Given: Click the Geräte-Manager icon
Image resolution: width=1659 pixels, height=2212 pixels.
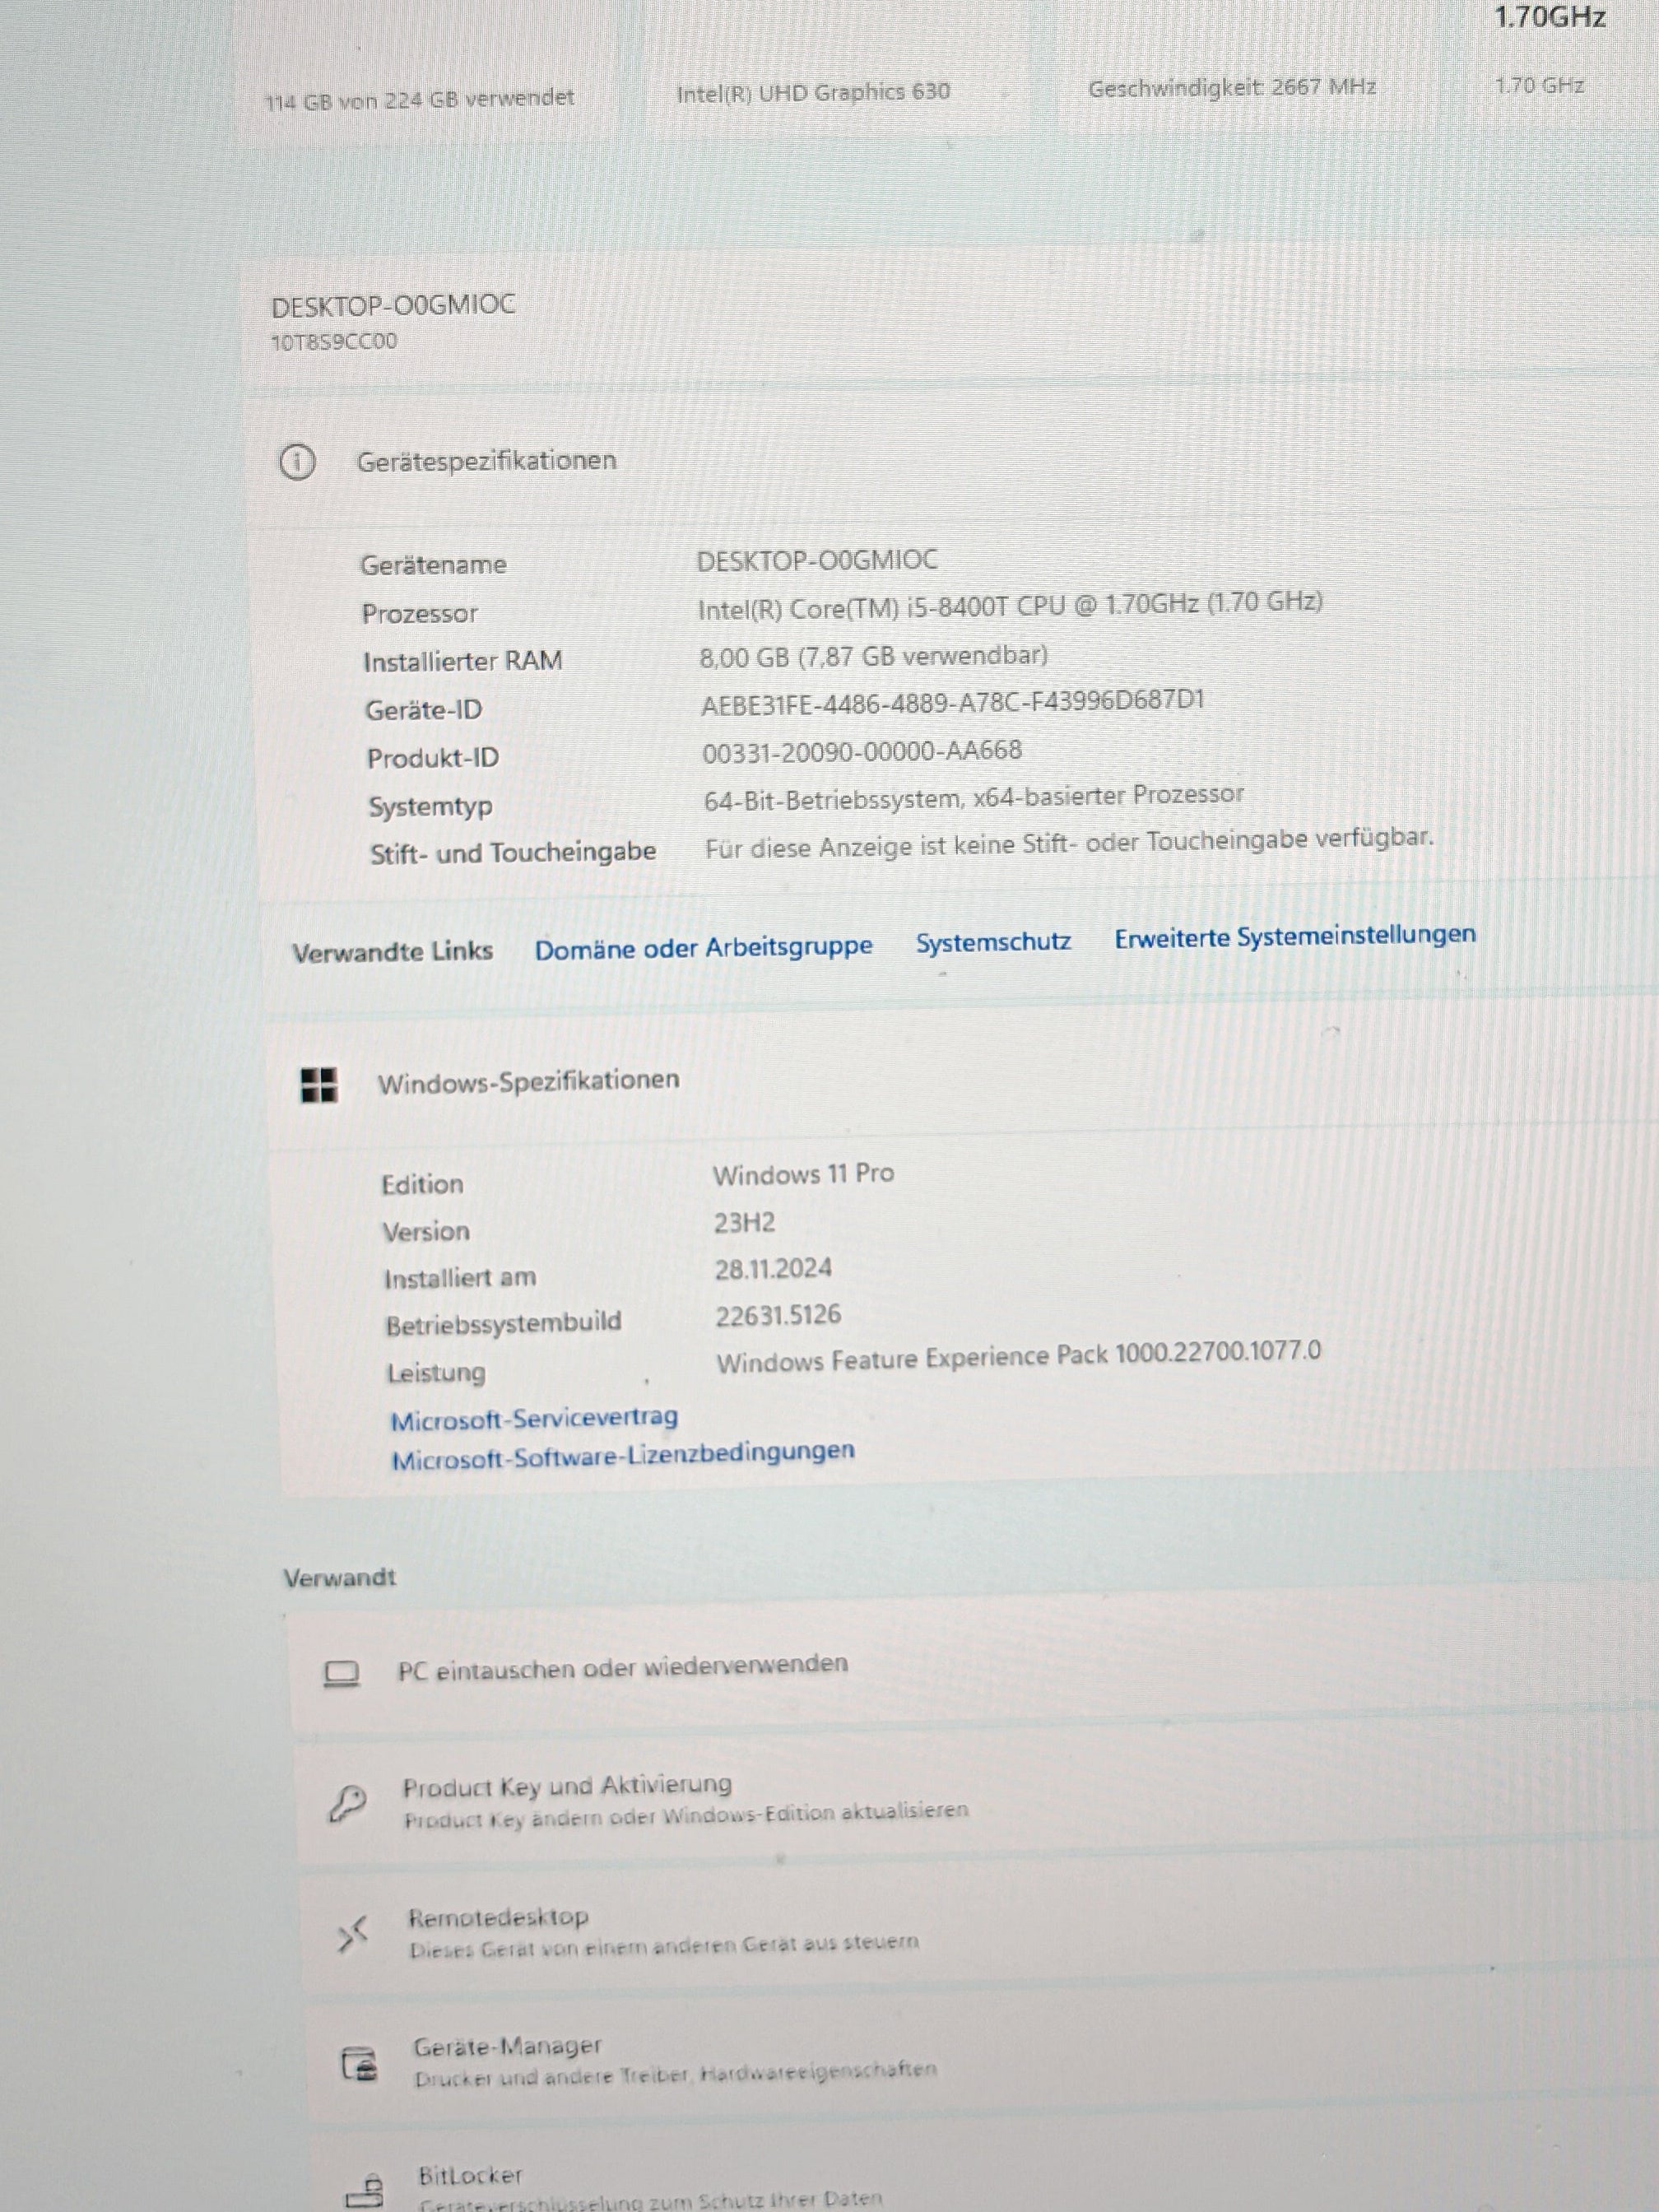Looking at the screenshot, I should [x=359, y=2064].
